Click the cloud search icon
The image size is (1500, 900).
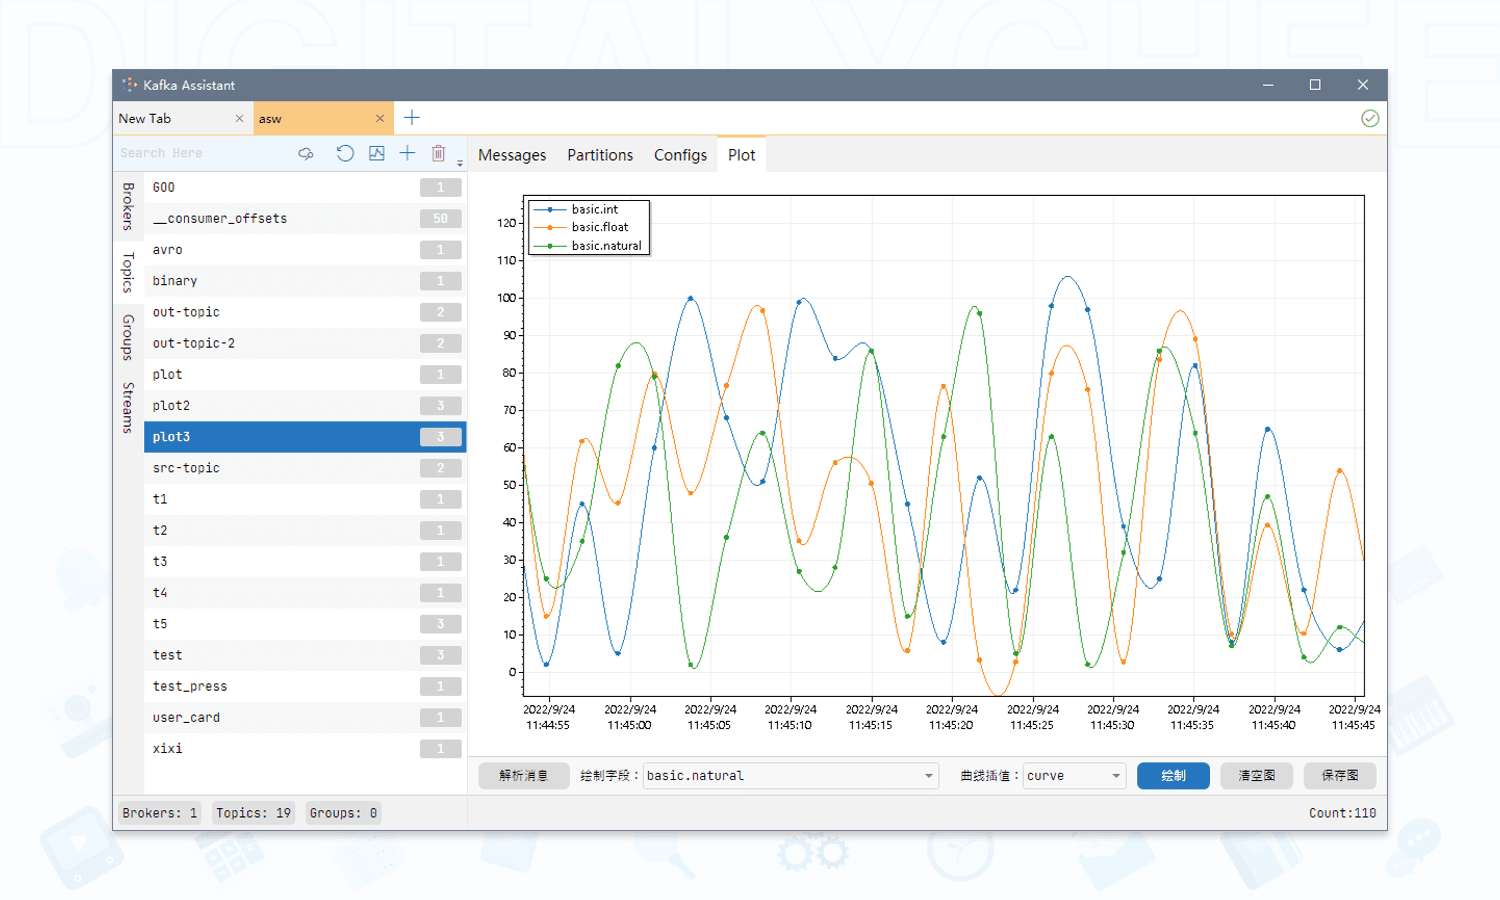tap(306, 153)
